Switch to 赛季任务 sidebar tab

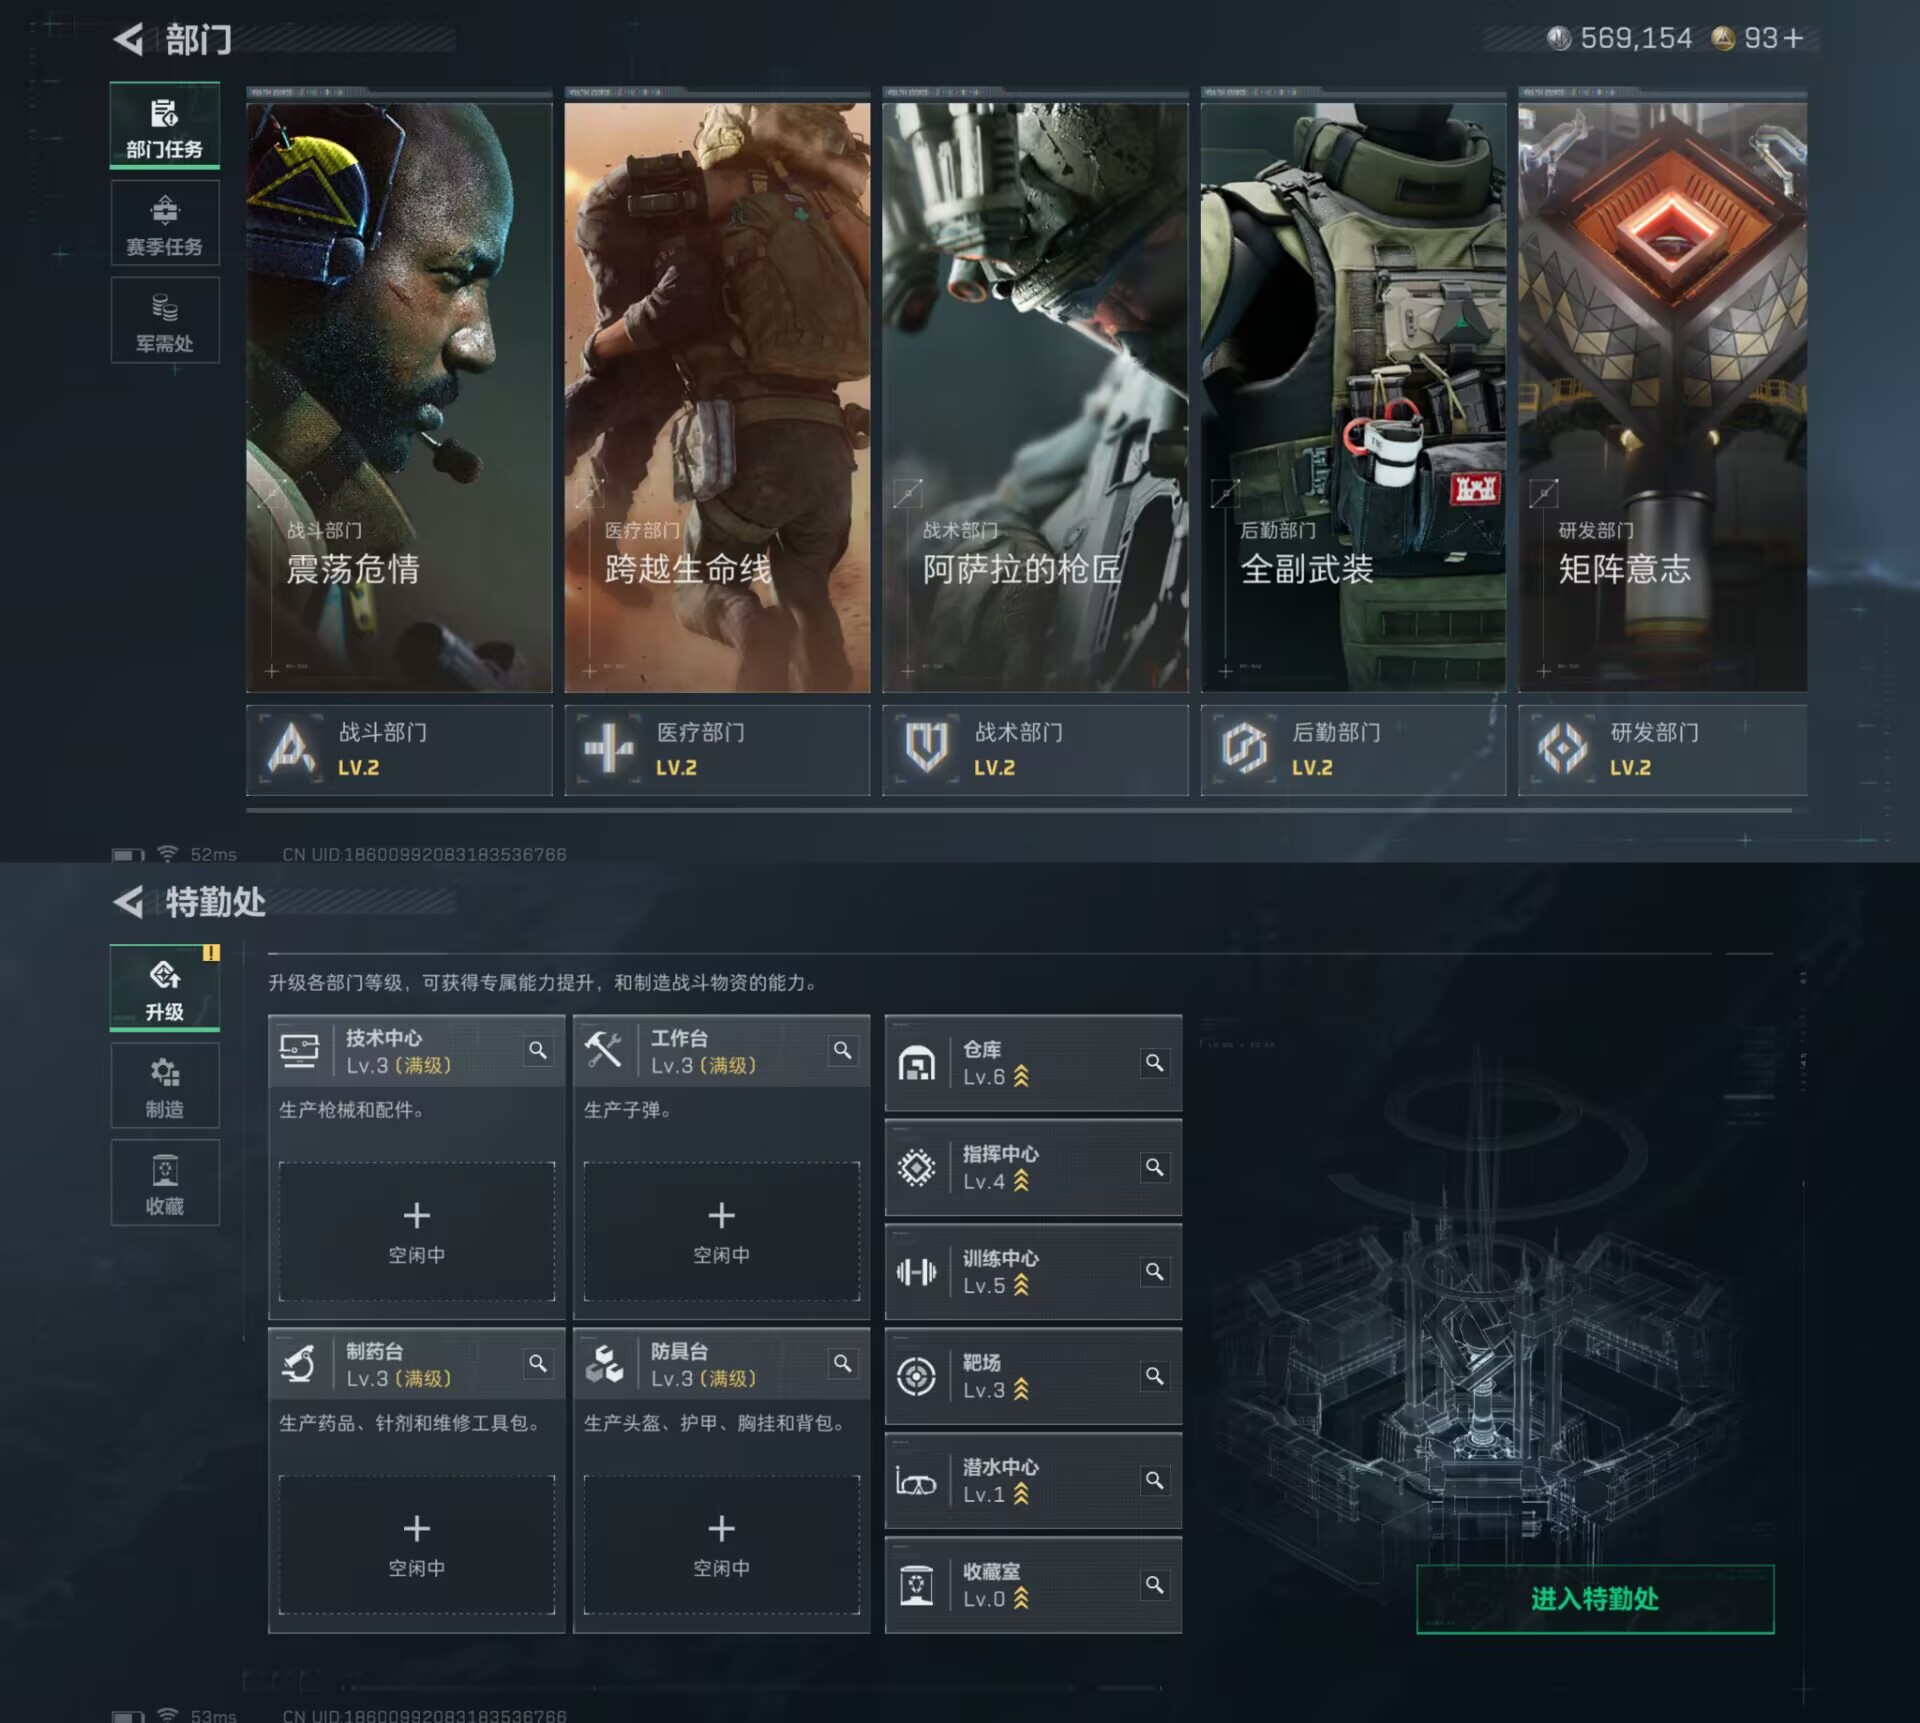point(165,224)
